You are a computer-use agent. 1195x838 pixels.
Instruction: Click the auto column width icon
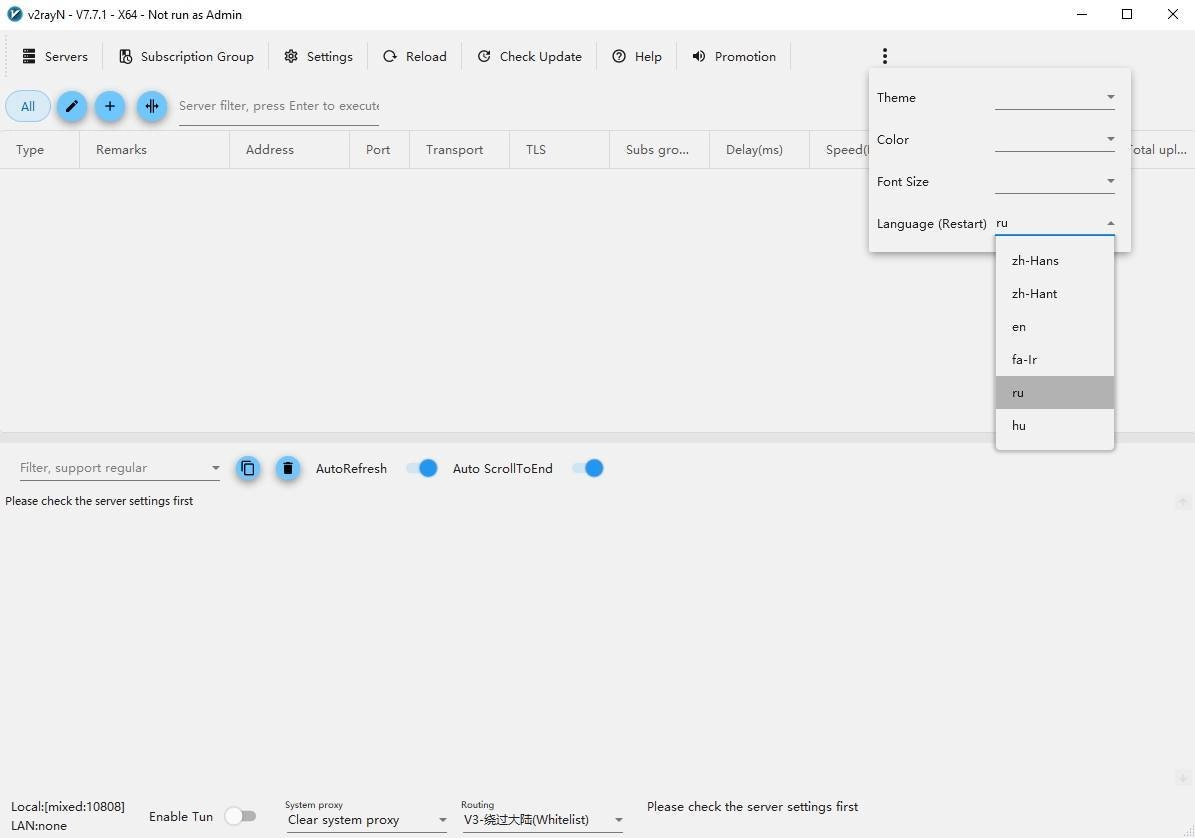[x=152, y=106]
